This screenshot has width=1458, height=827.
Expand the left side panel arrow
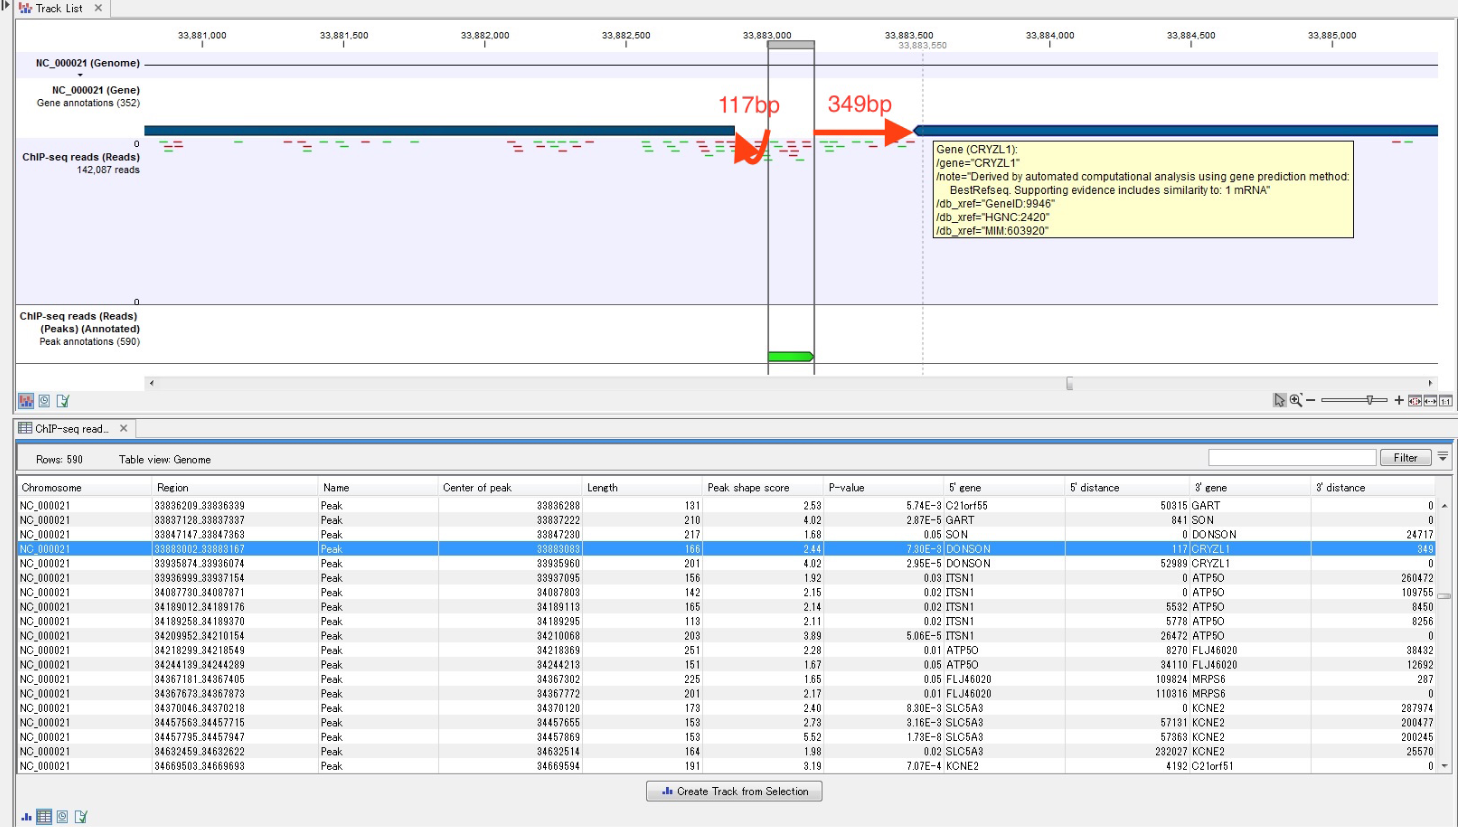point(4,7)
